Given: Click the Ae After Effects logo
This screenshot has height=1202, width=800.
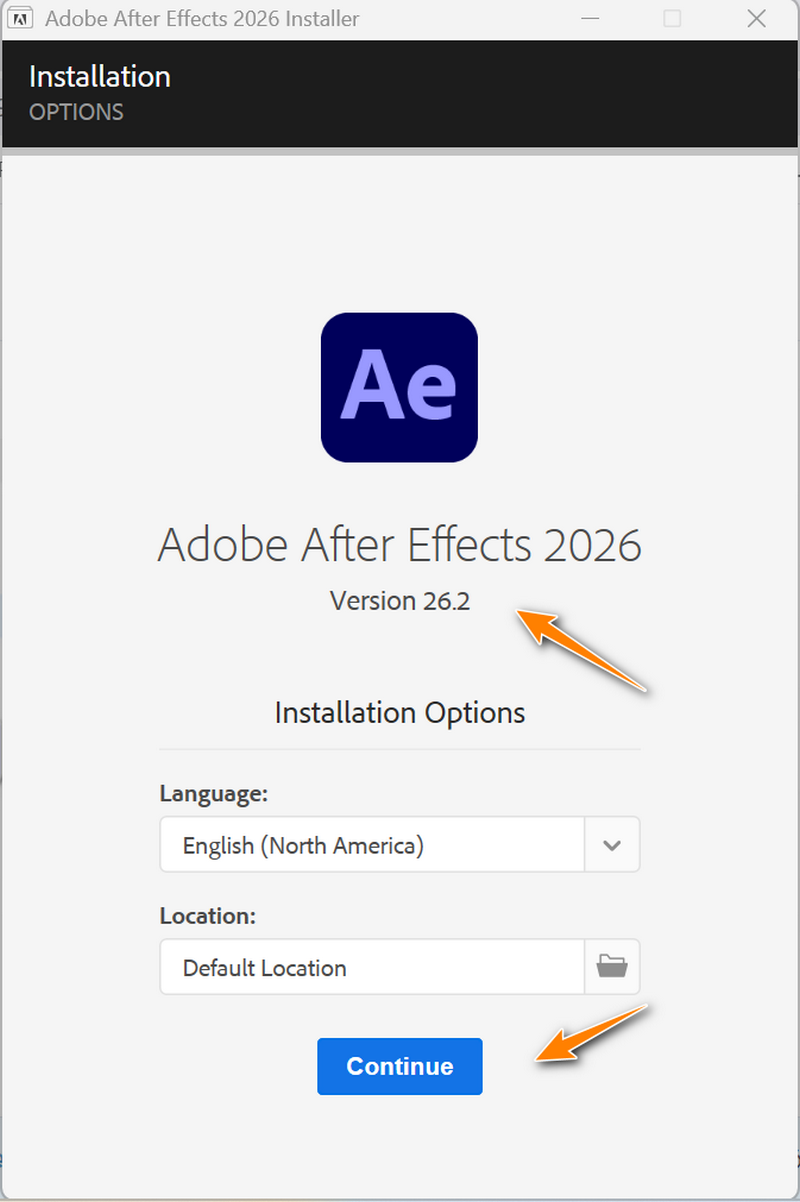Looking at the screenshot, I should coord(399,387).
